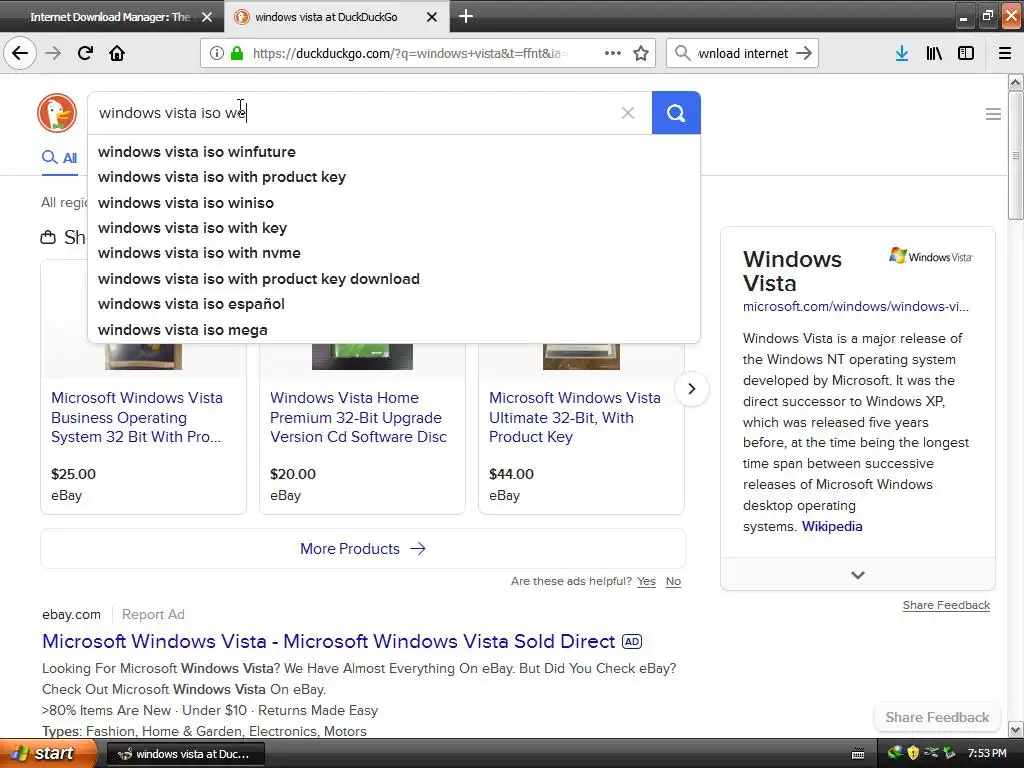The image size is (1024, 768).
Task: Click the browser forward arrow
Action: pos(53,53)
